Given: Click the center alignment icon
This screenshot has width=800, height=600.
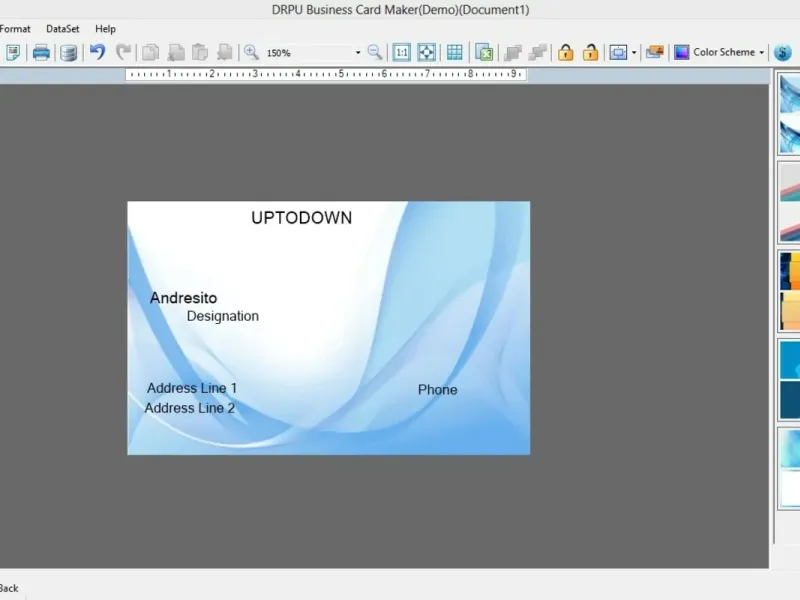Looking at the screenshot, I should tap(618, 52).
